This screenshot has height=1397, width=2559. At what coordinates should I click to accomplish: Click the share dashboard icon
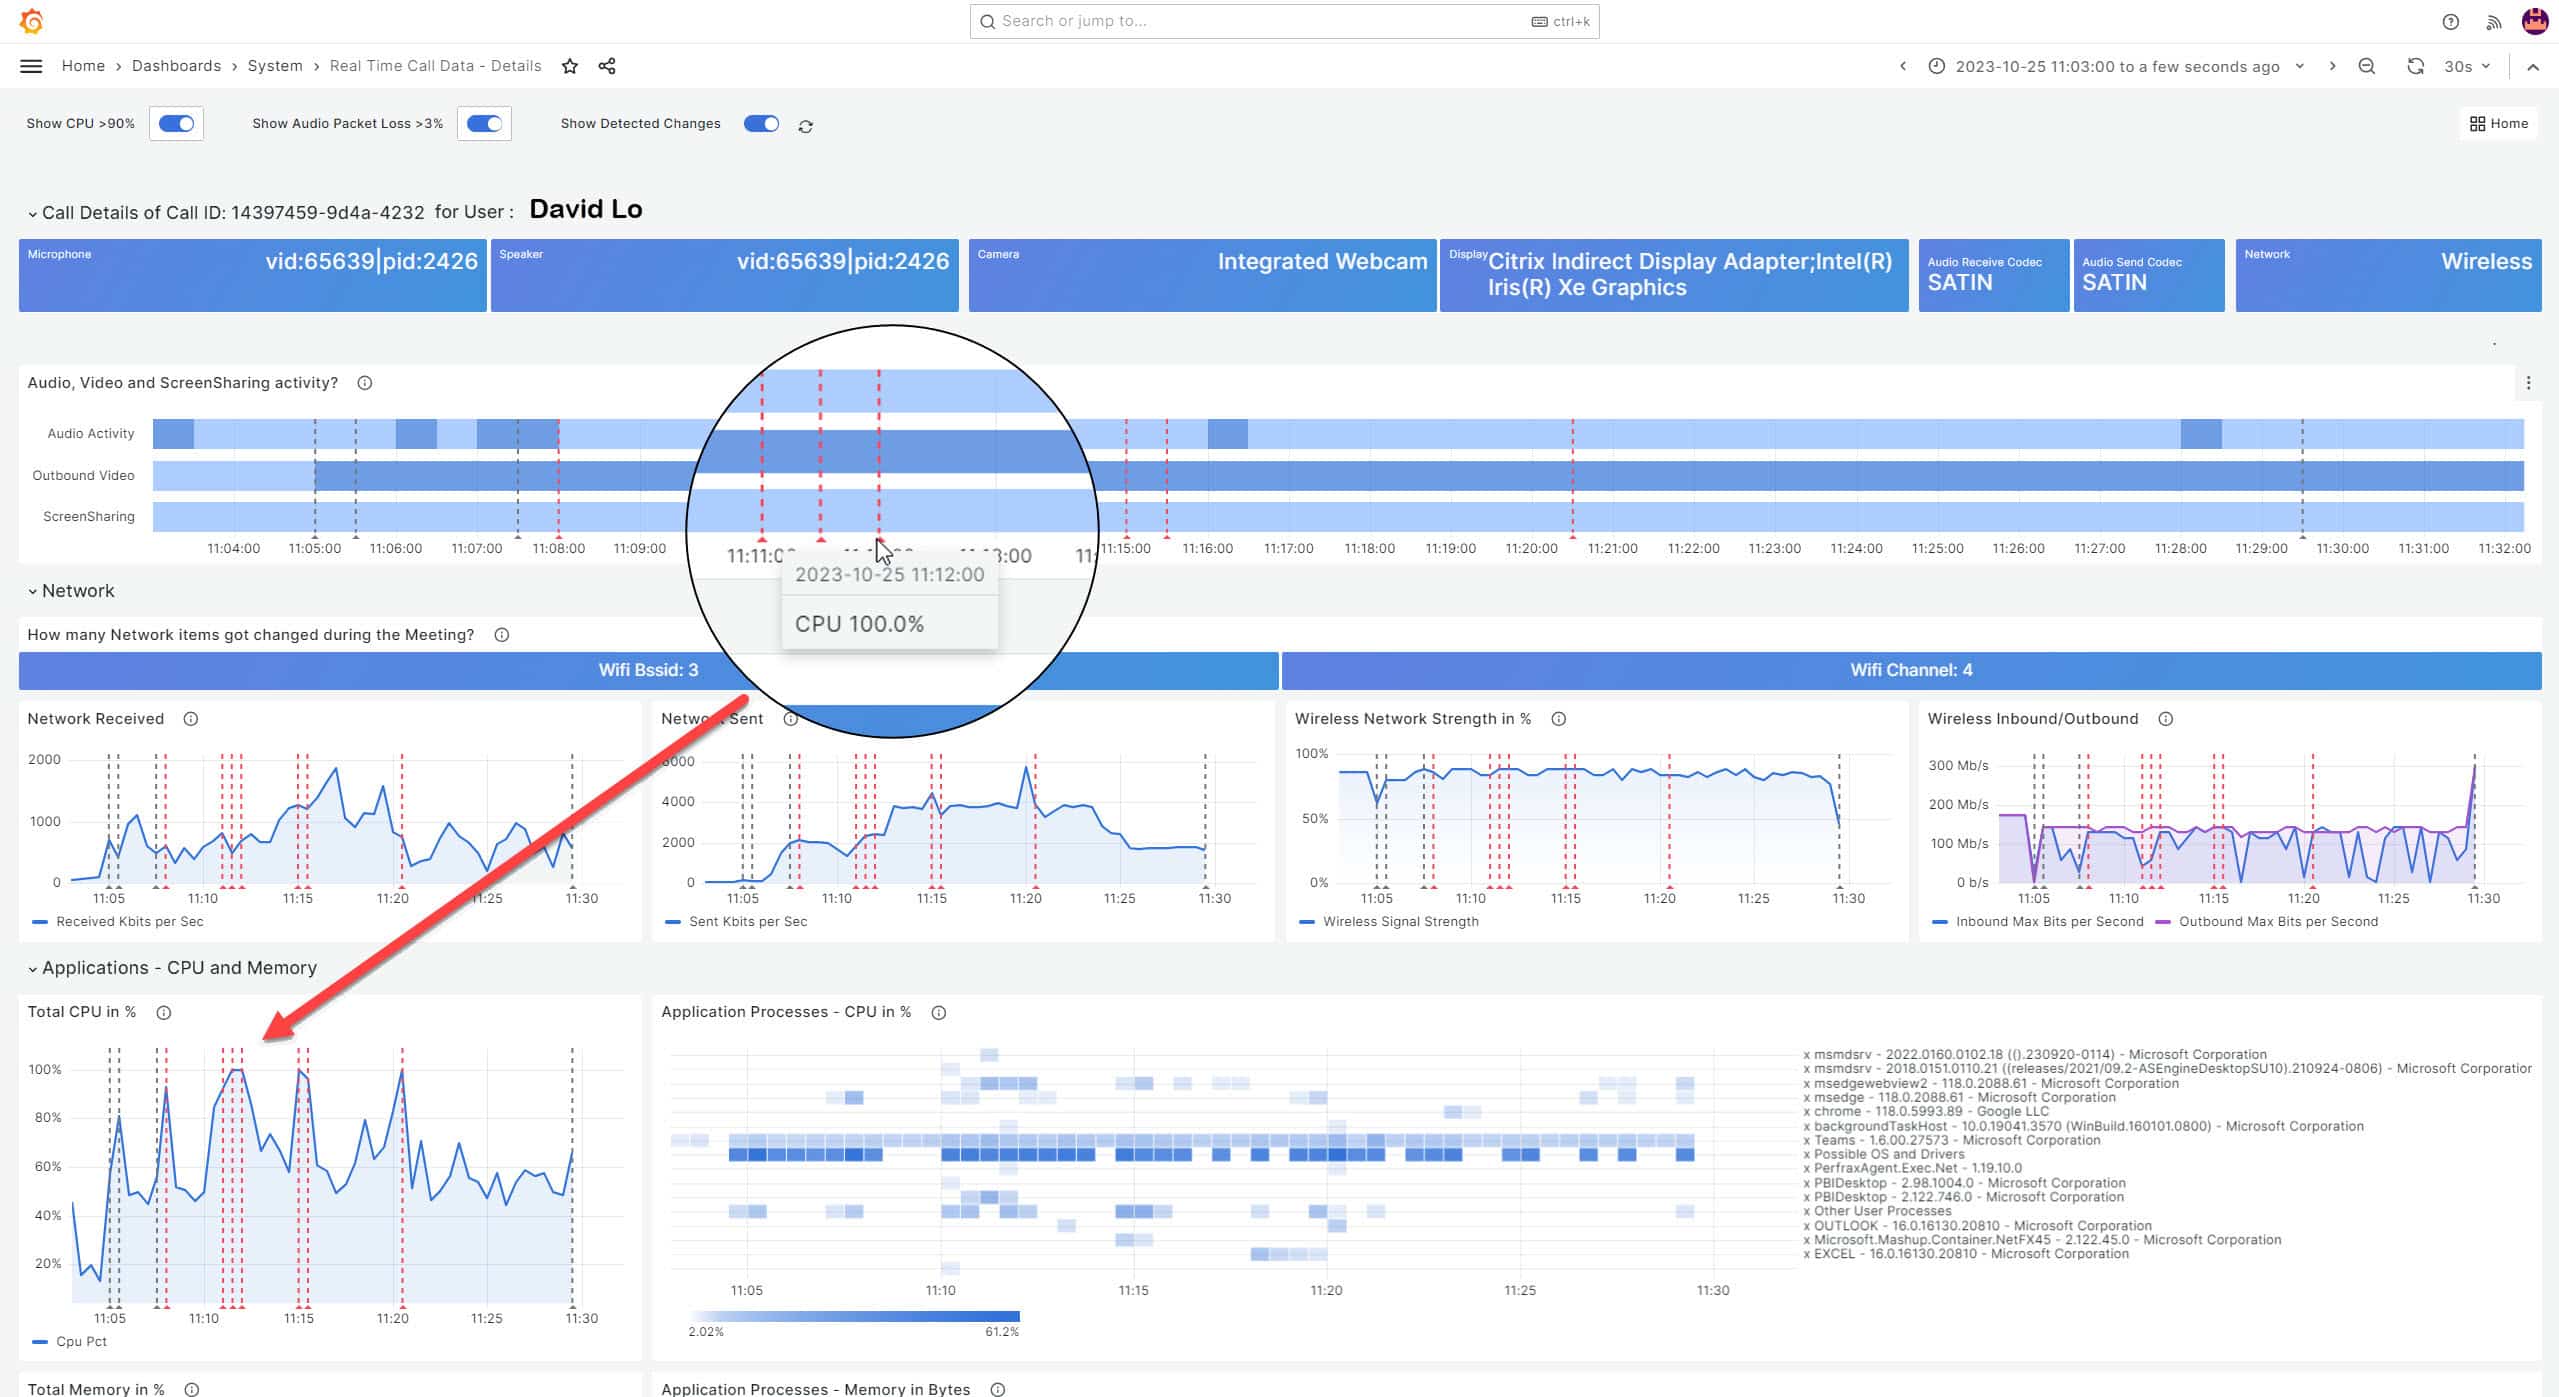coord(607,66)
